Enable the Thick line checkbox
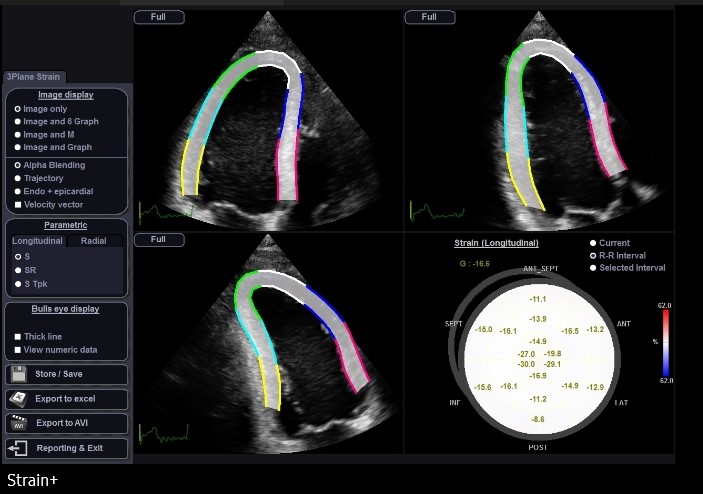 17,337
